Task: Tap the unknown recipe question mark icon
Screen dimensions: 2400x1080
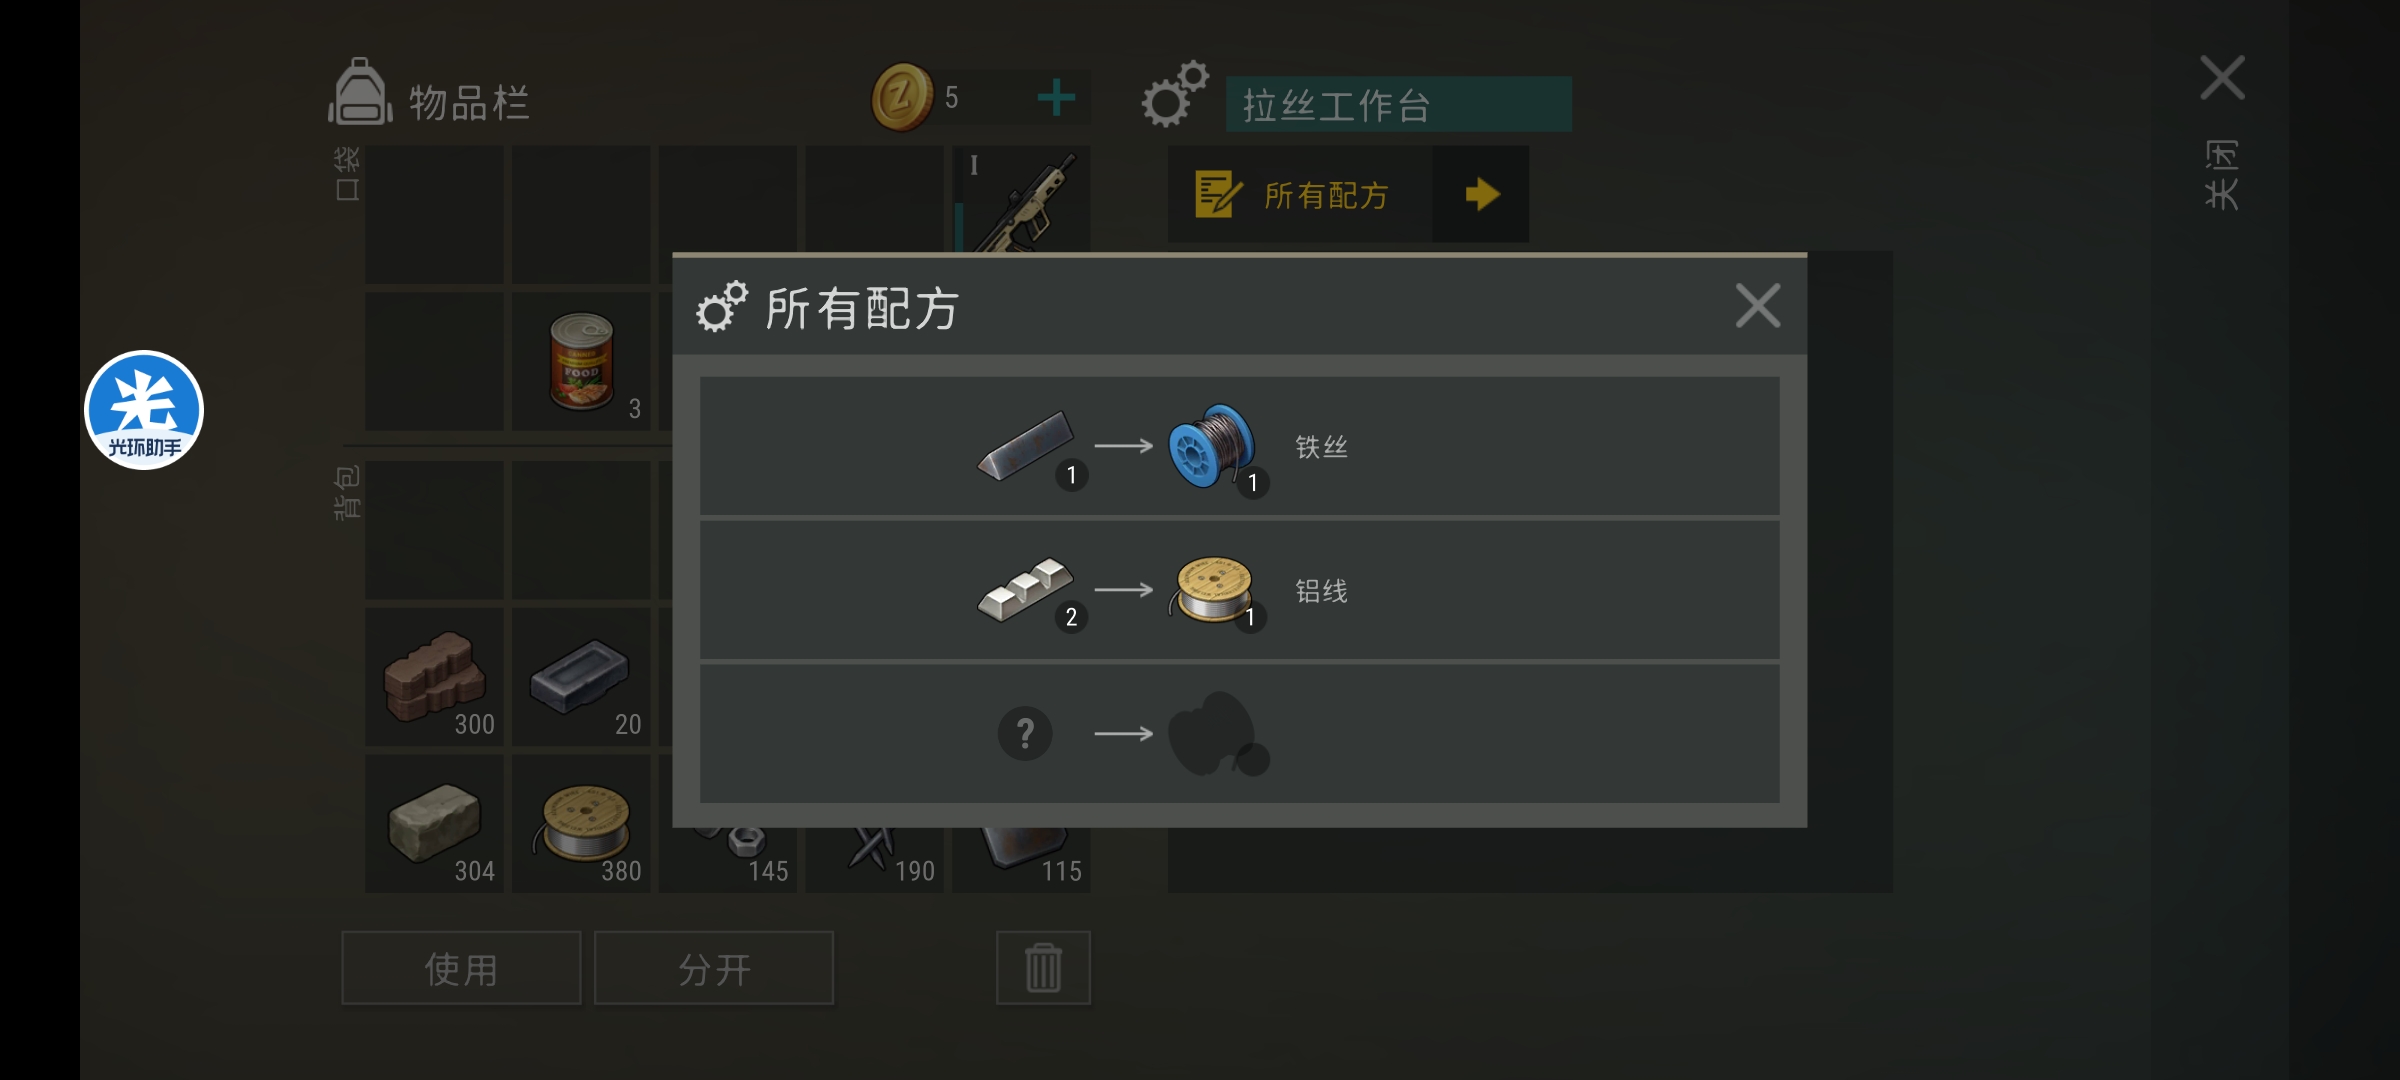Action: point(1025,734)
